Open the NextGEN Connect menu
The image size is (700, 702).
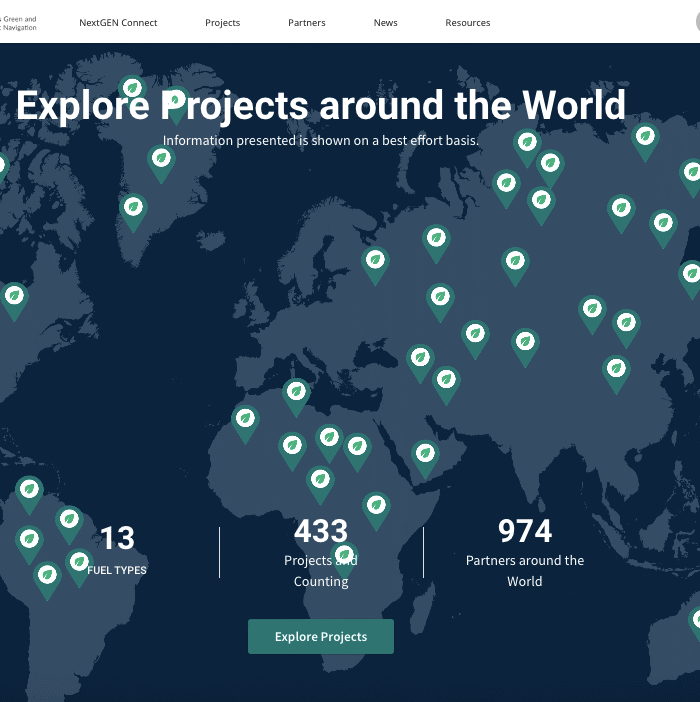tap(118, 23)
